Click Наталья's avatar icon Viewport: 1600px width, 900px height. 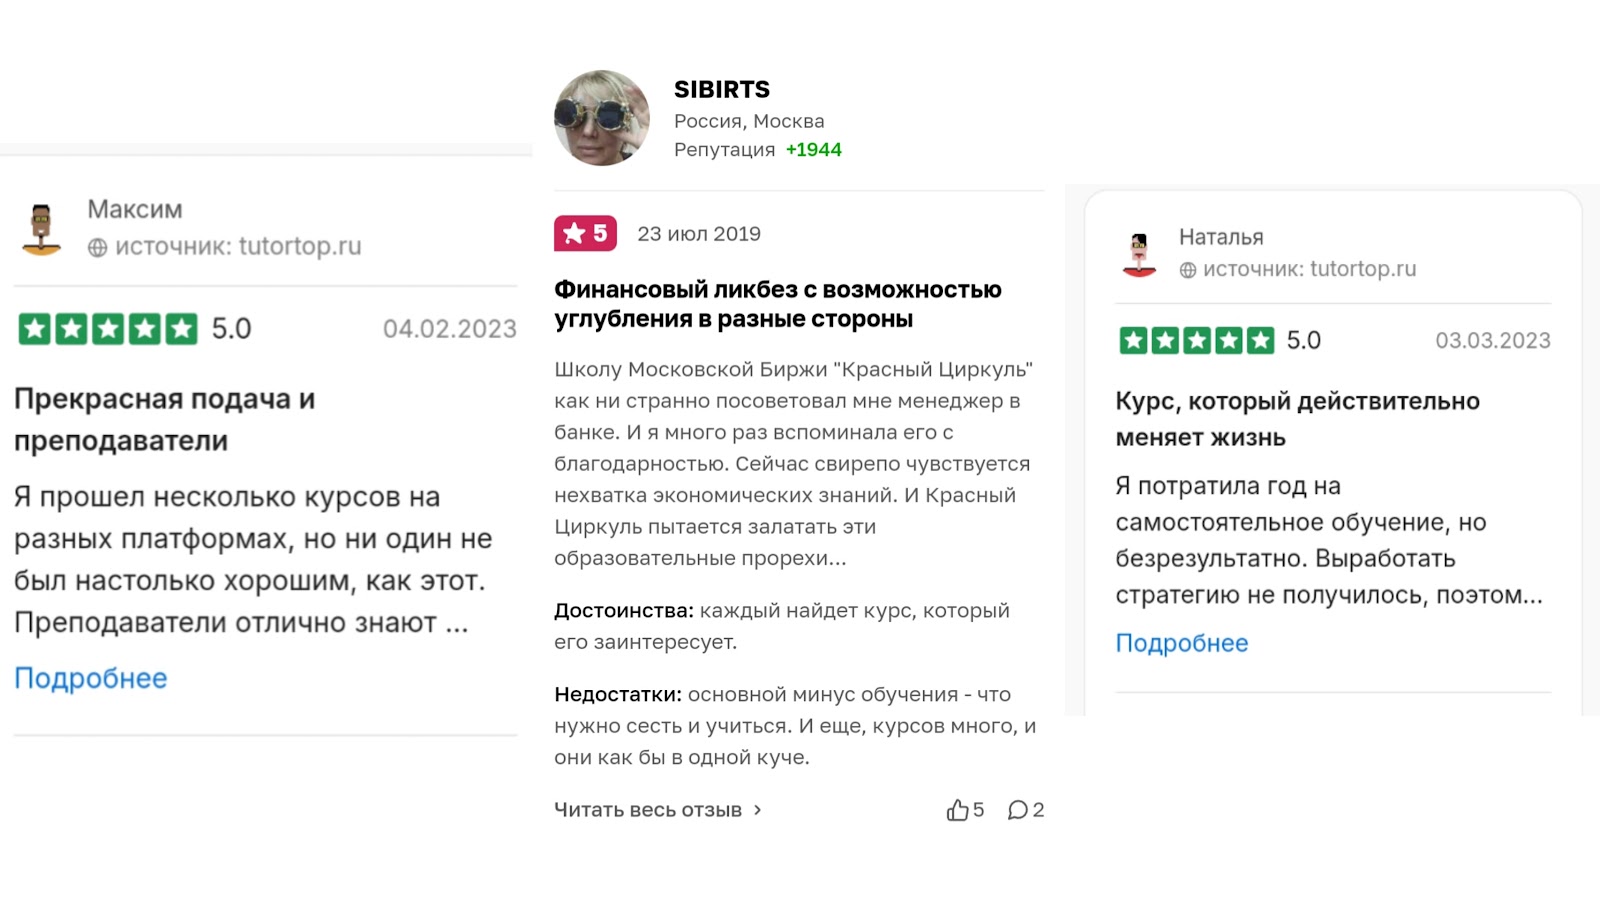click(x=1139, y=254)
